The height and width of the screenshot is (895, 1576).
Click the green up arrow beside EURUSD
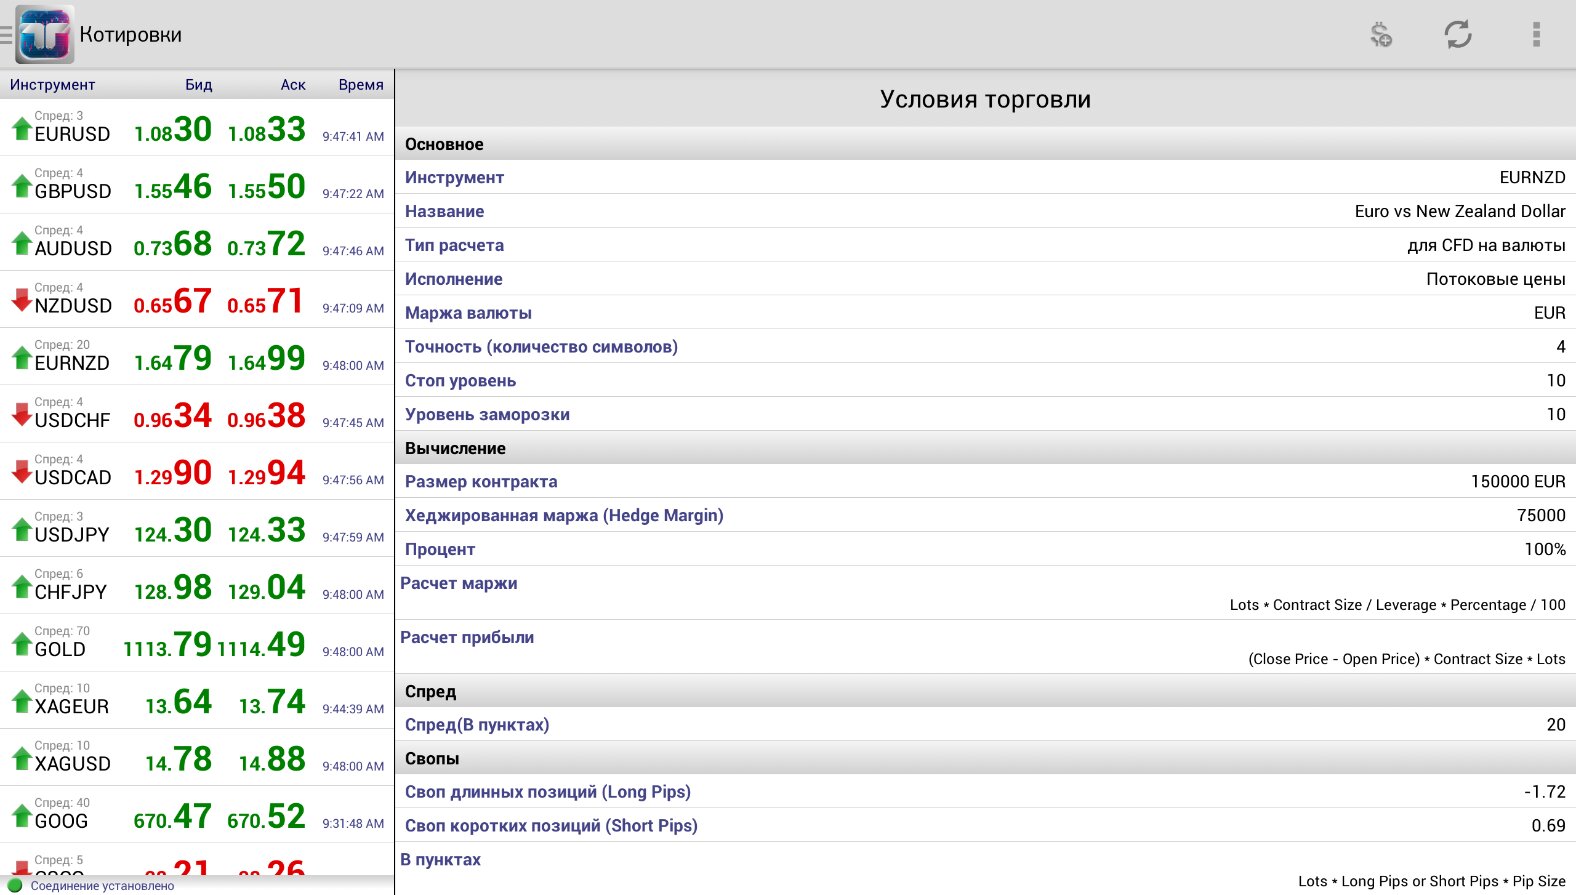tap(21, 128)
